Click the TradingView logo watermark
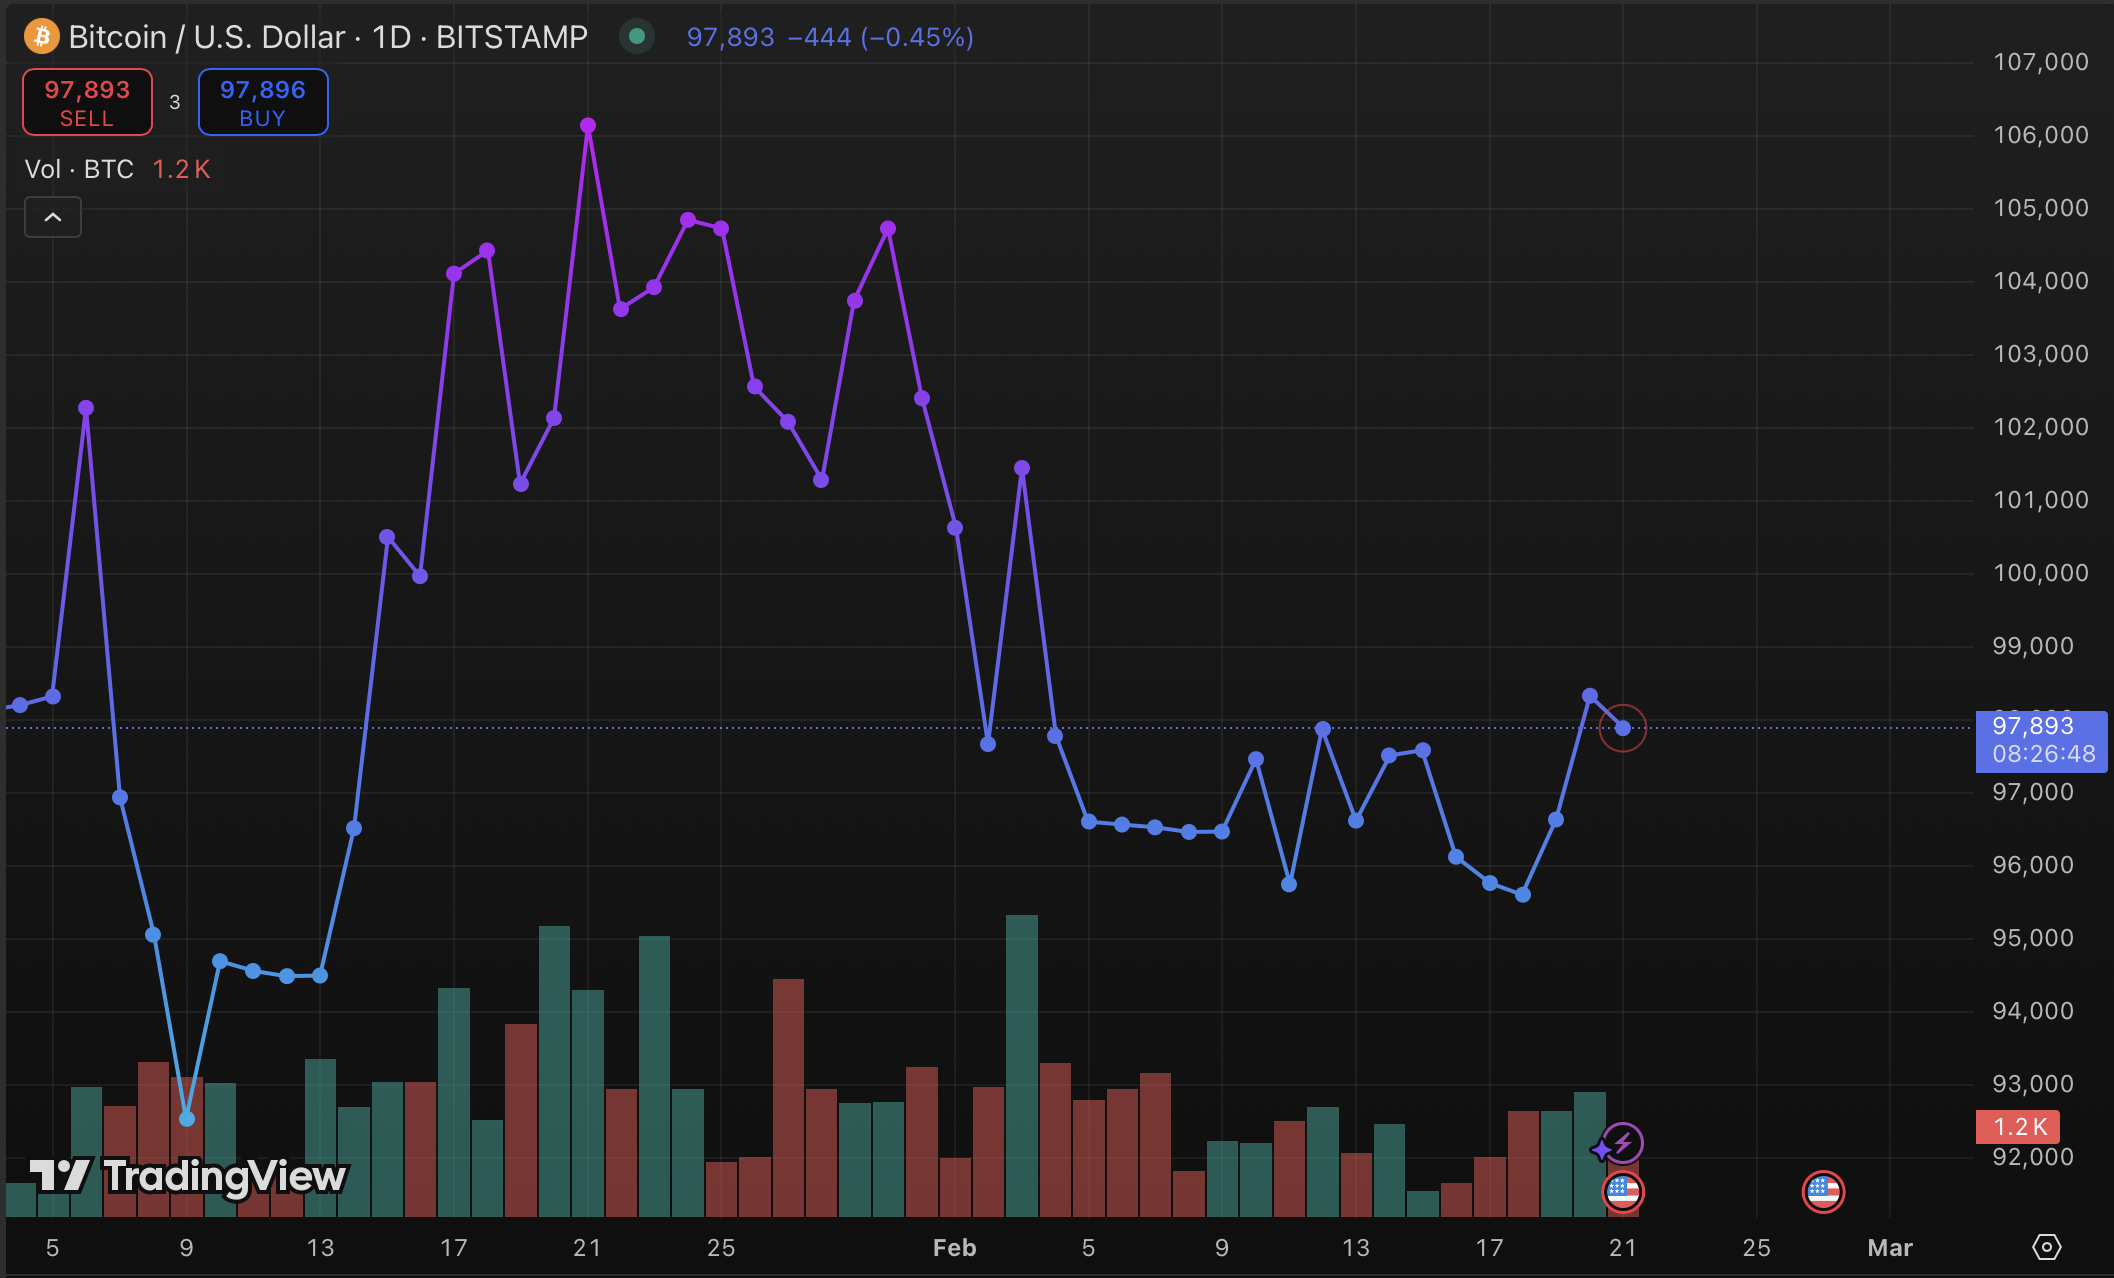The image size is (2114, 1278). (188, 1176)
